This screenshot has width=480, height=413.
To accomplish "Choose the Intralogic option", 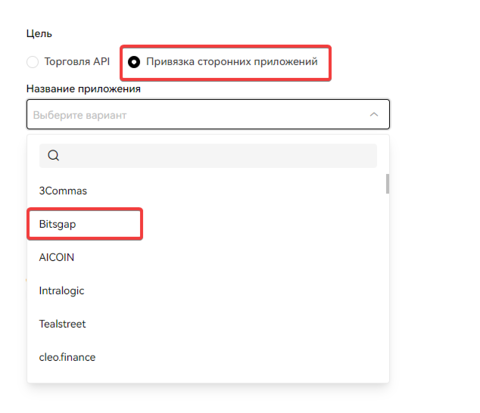I will [x=208, y=291].
